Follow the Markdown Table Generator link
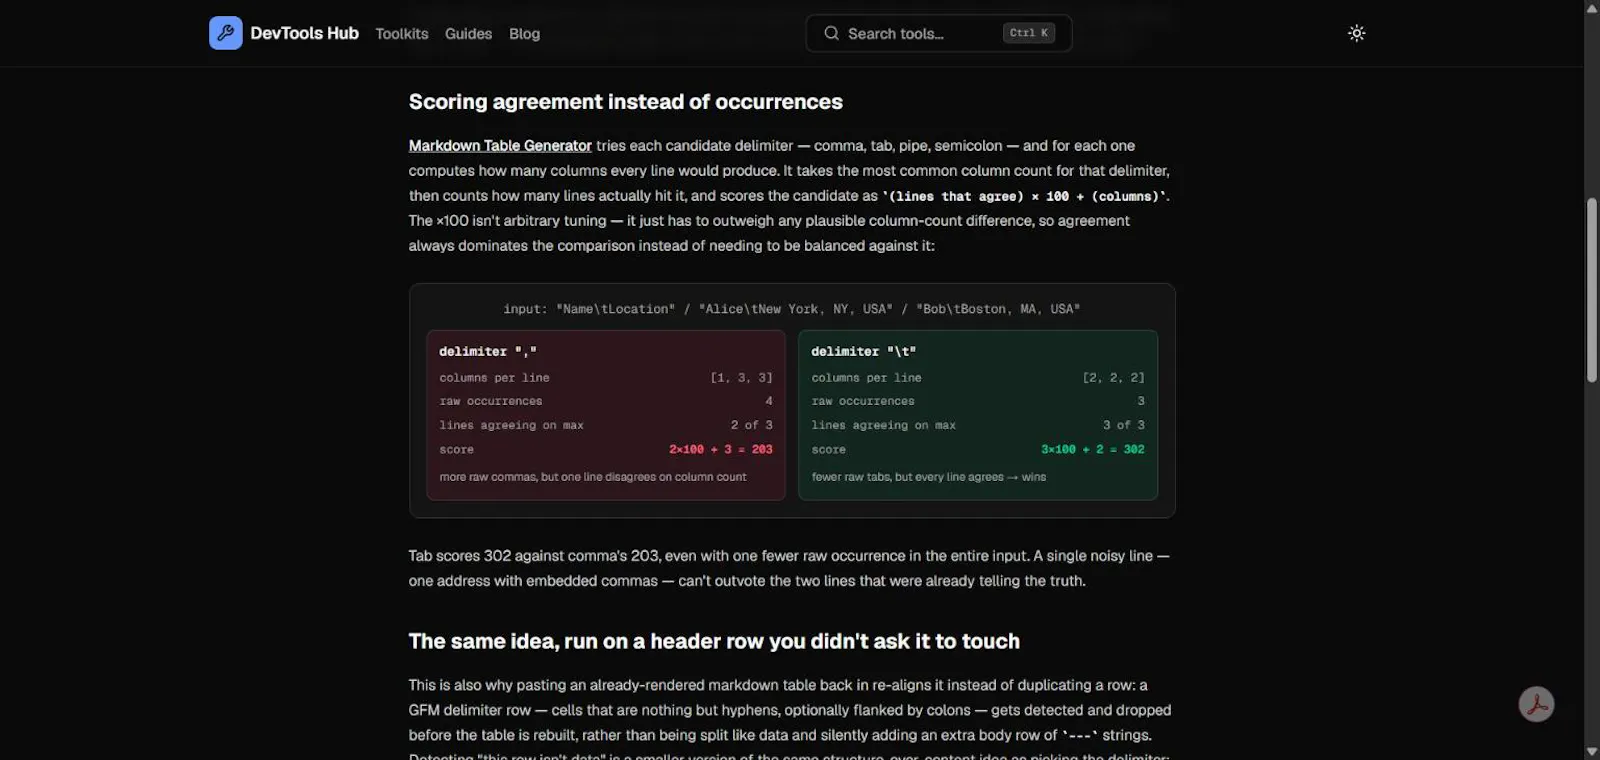 point(500,146)
